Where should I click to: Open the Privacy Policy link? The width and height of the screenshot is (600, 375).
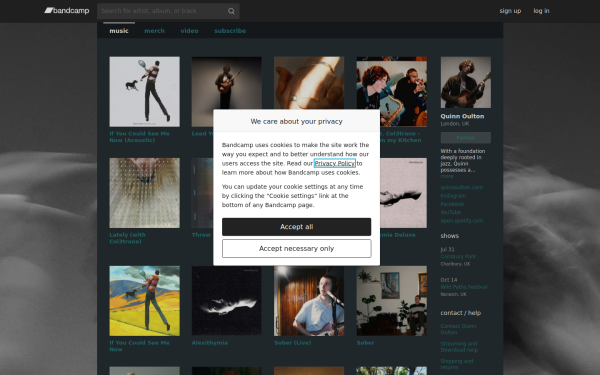(x=335, y=163)
